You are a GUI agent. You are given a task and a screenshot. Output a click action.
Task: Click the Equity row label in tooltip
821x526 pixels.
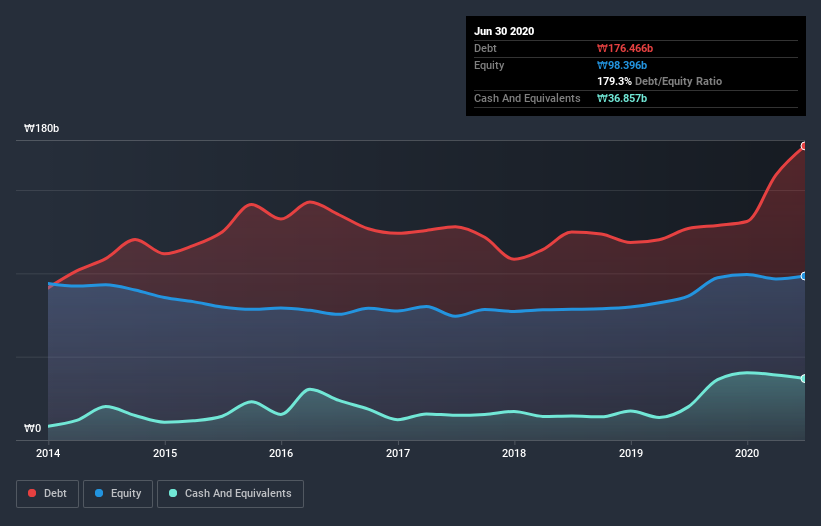pos(489,65)
